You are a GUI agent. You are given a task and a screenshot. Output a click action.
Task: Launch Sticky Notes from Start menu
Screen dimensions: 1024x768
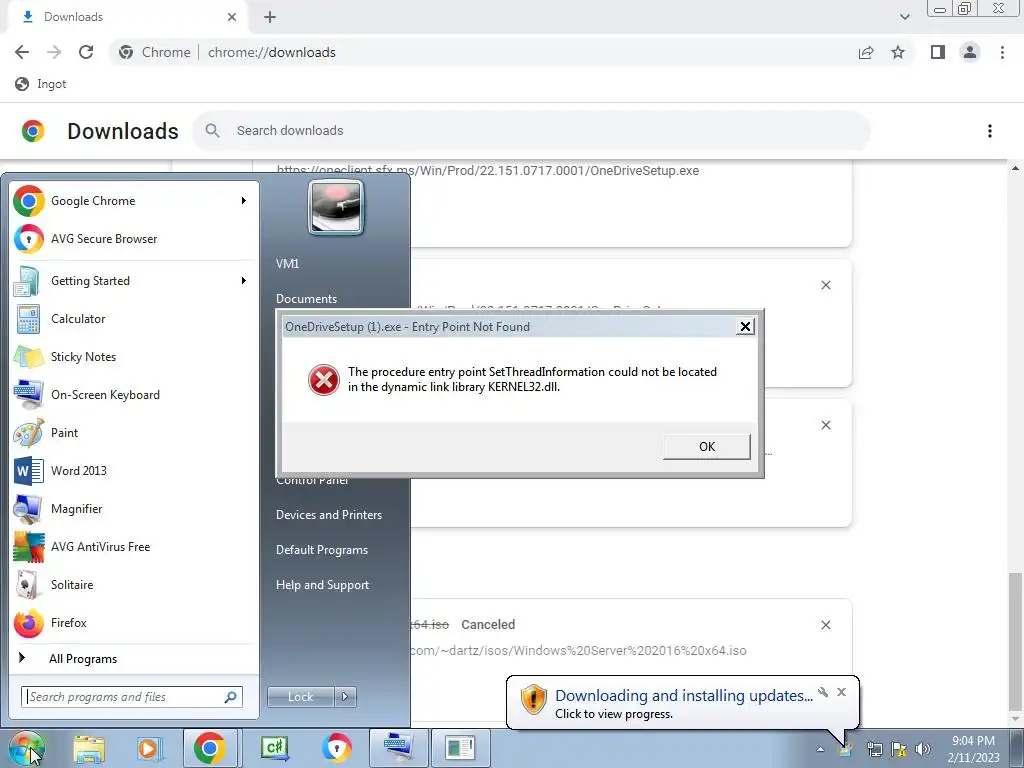(134, 357)
